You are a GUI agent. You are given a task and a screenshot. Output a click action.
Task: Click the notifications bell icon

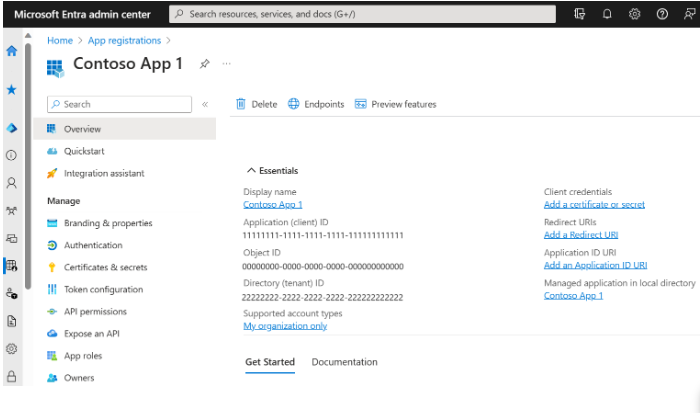tap(607, 14)
